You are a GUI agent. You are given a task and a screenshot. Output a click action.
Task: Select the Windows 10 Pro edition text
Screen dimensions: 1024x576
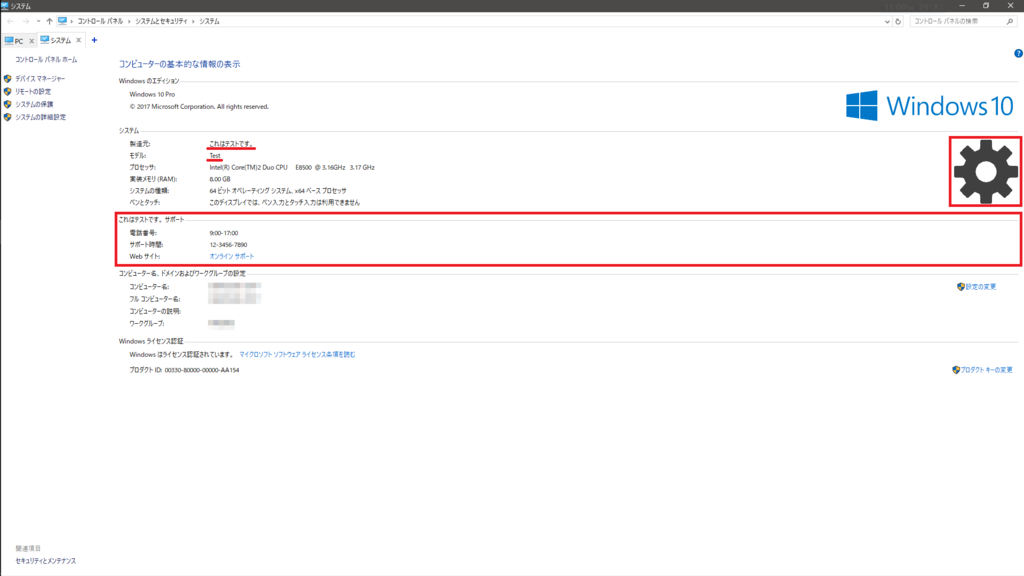152,94
